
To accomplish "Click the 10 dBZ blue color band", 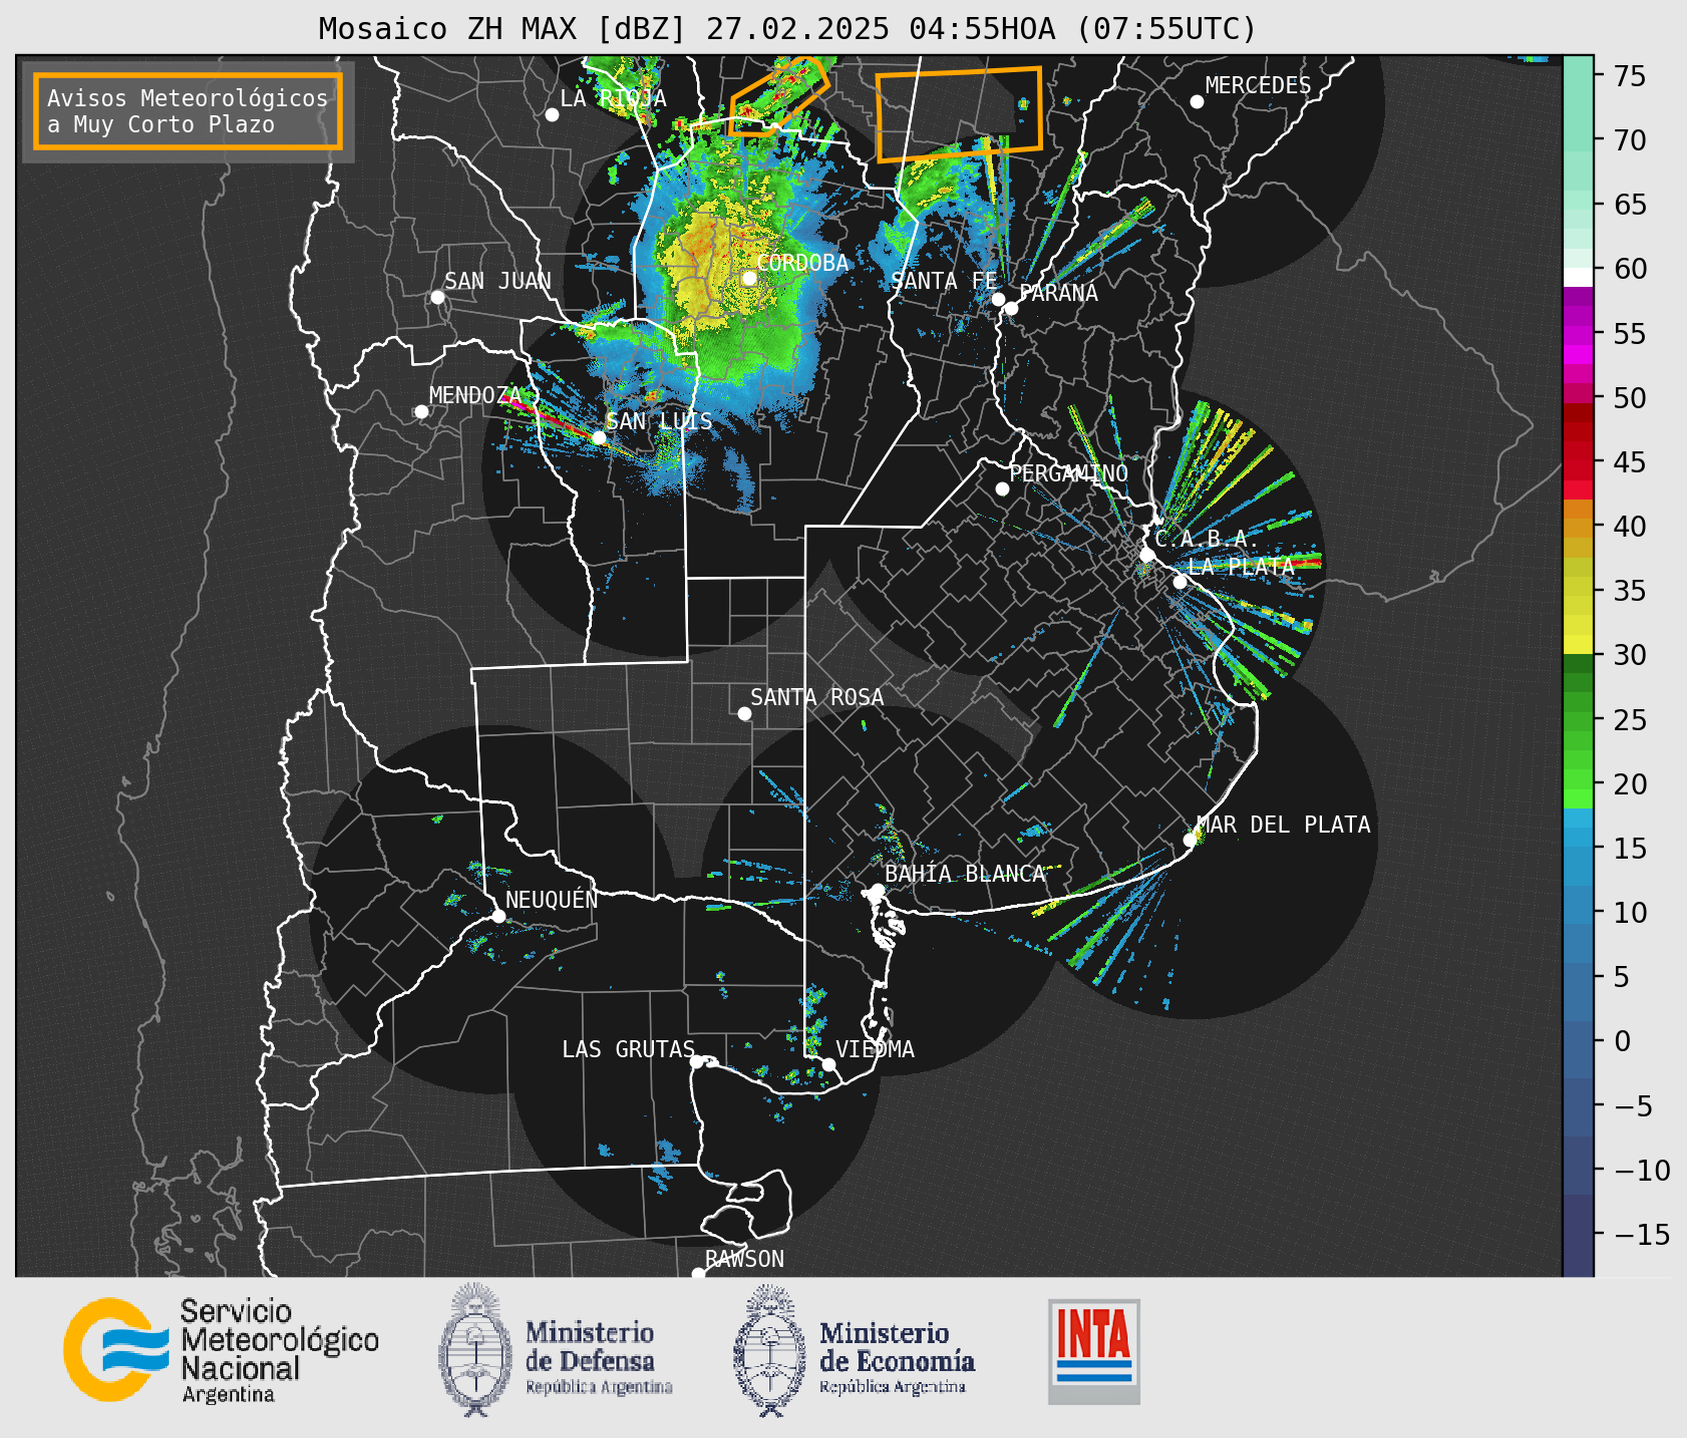I will tap(1578, 912).
